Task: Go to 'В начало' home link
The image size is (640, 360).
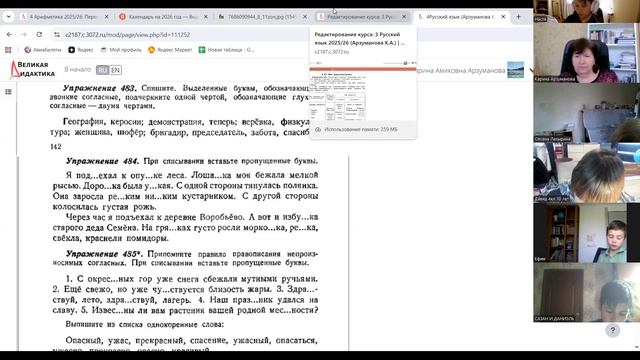Action: 78,70
